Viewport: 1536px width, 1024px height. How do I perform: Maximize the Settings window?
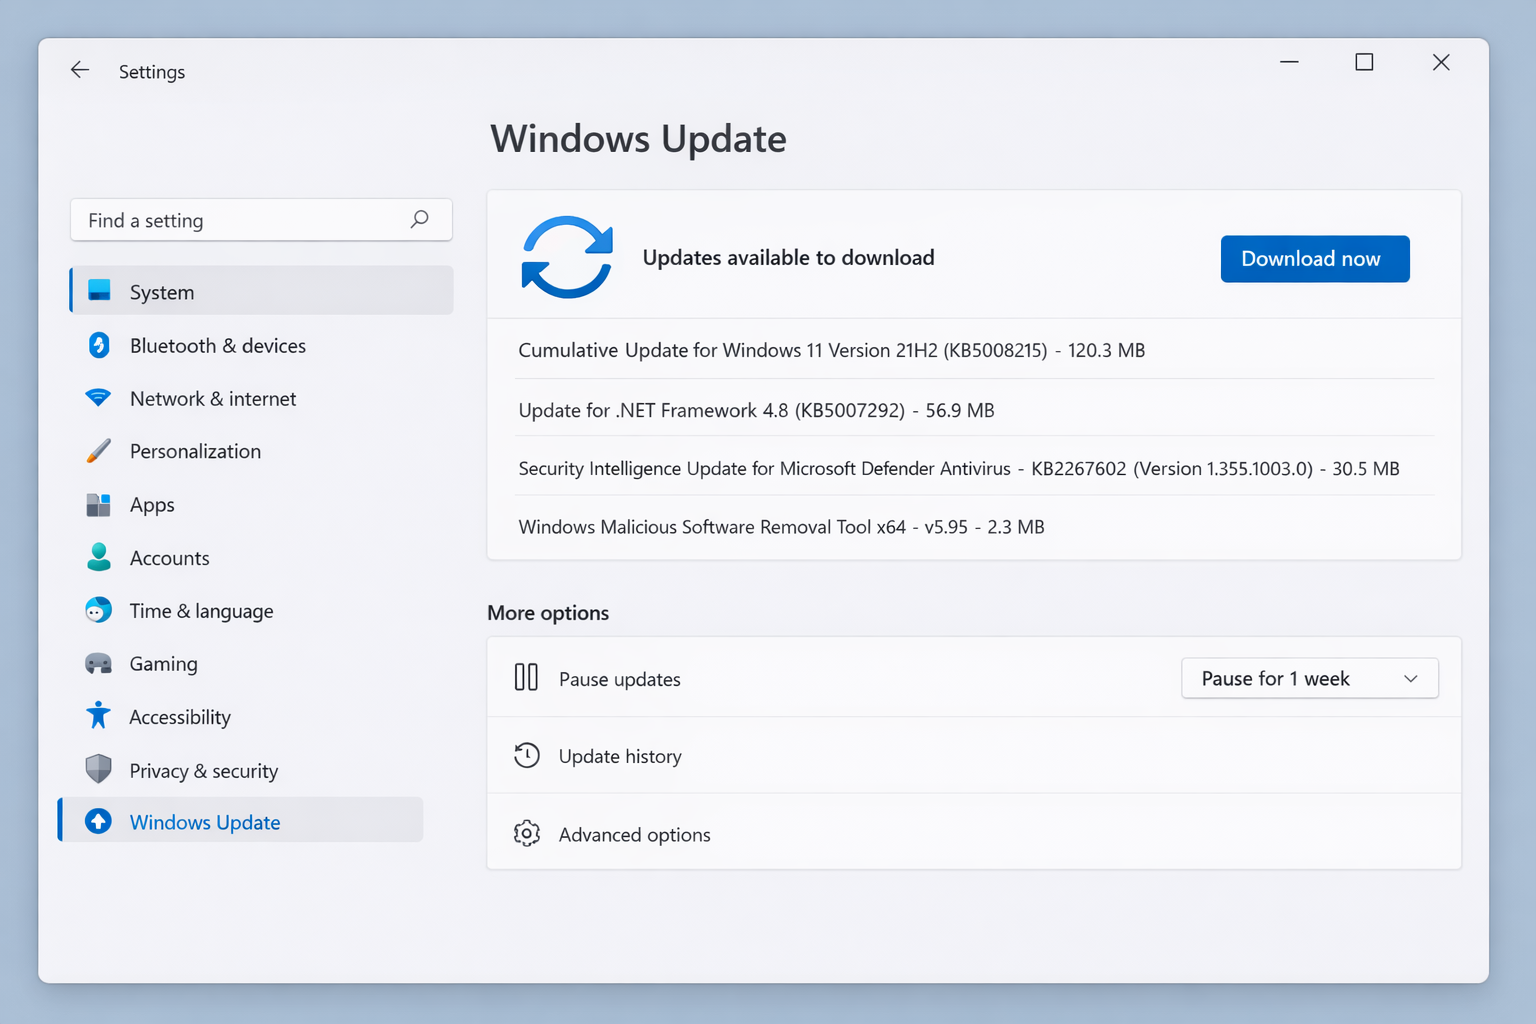(x=1364, y=62)
